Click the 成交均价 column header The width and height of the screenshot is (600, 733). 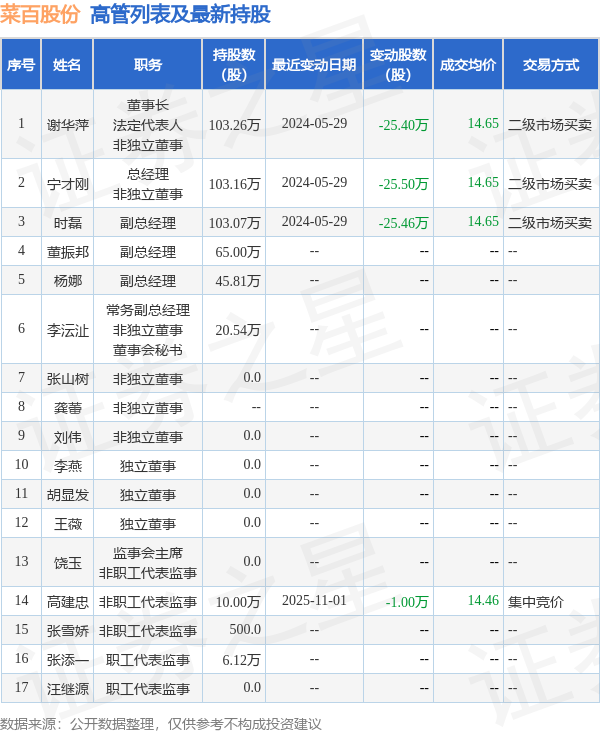pos(468,65)
